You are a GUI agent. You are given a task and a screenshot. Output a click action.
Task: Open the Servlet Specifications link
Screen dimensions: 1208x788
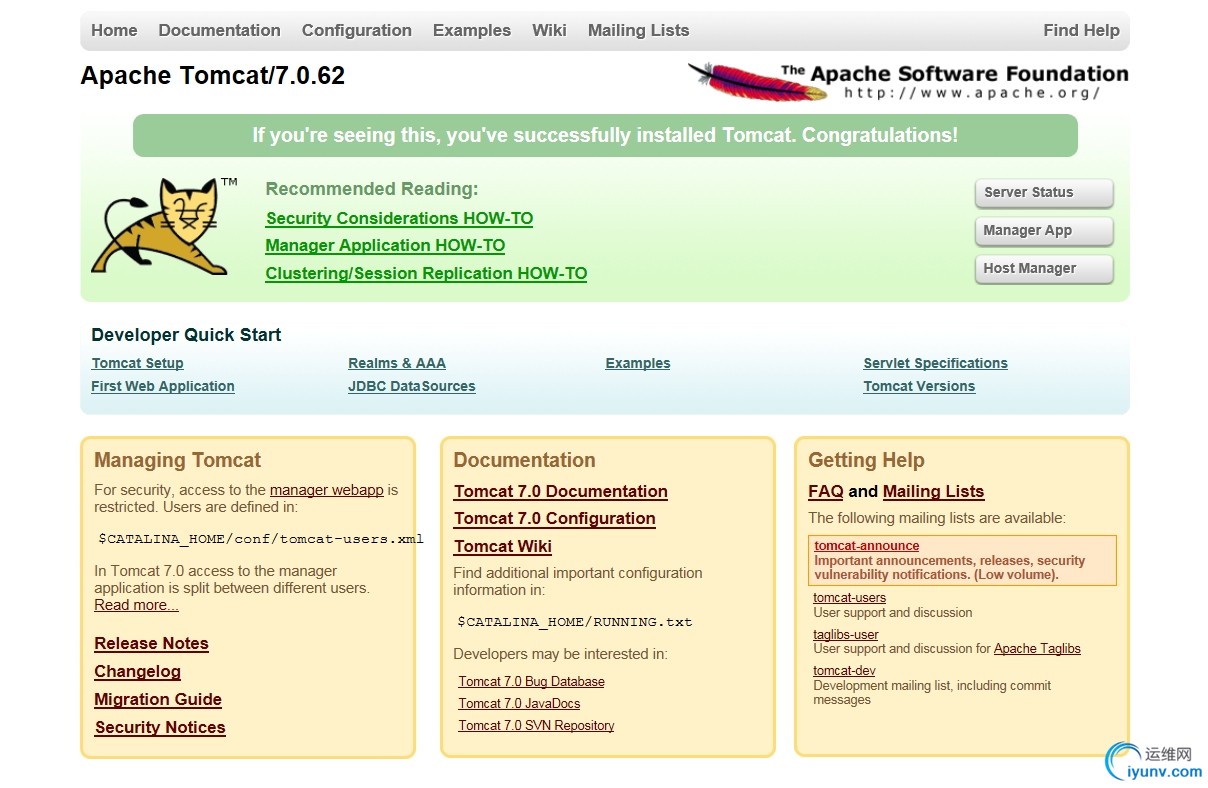[936, 363]
